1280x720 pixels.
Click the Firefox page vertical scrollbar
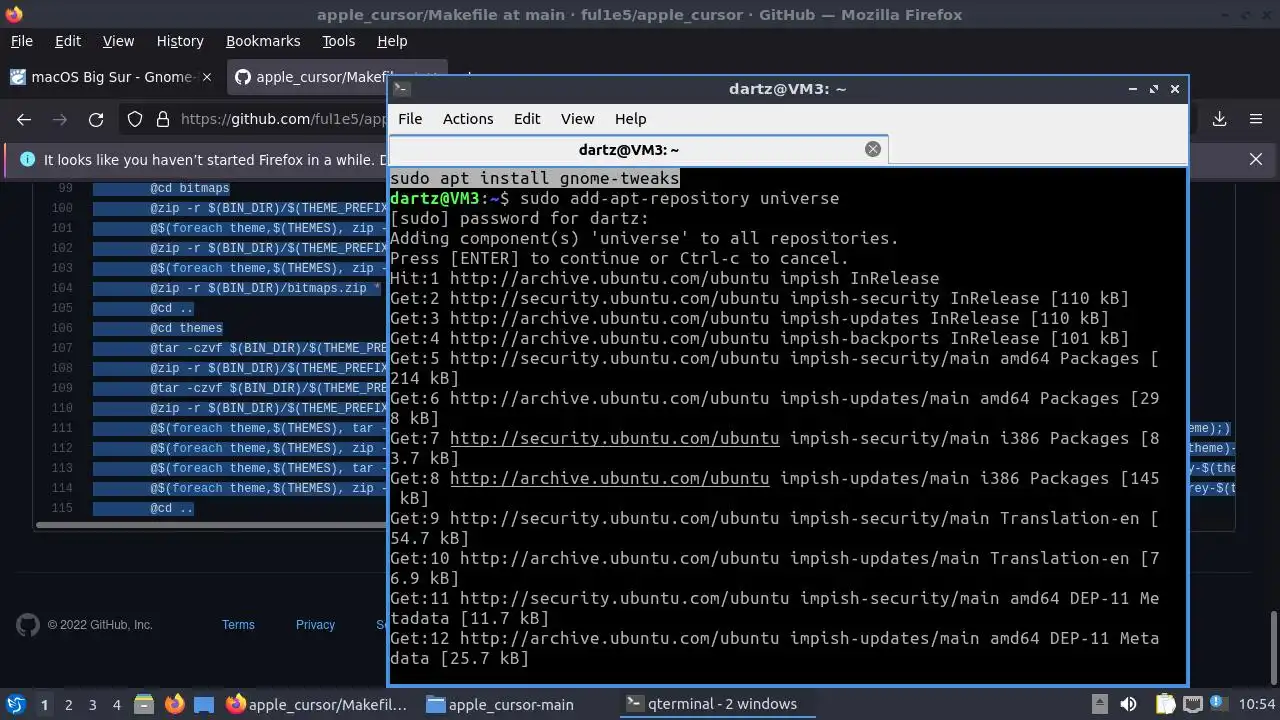(x=1273, y=646)
